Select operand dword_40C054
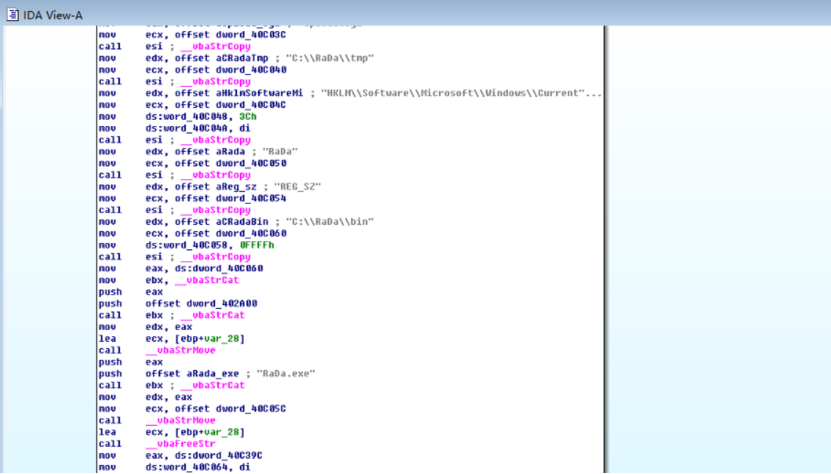 click(x=251, y=198)
